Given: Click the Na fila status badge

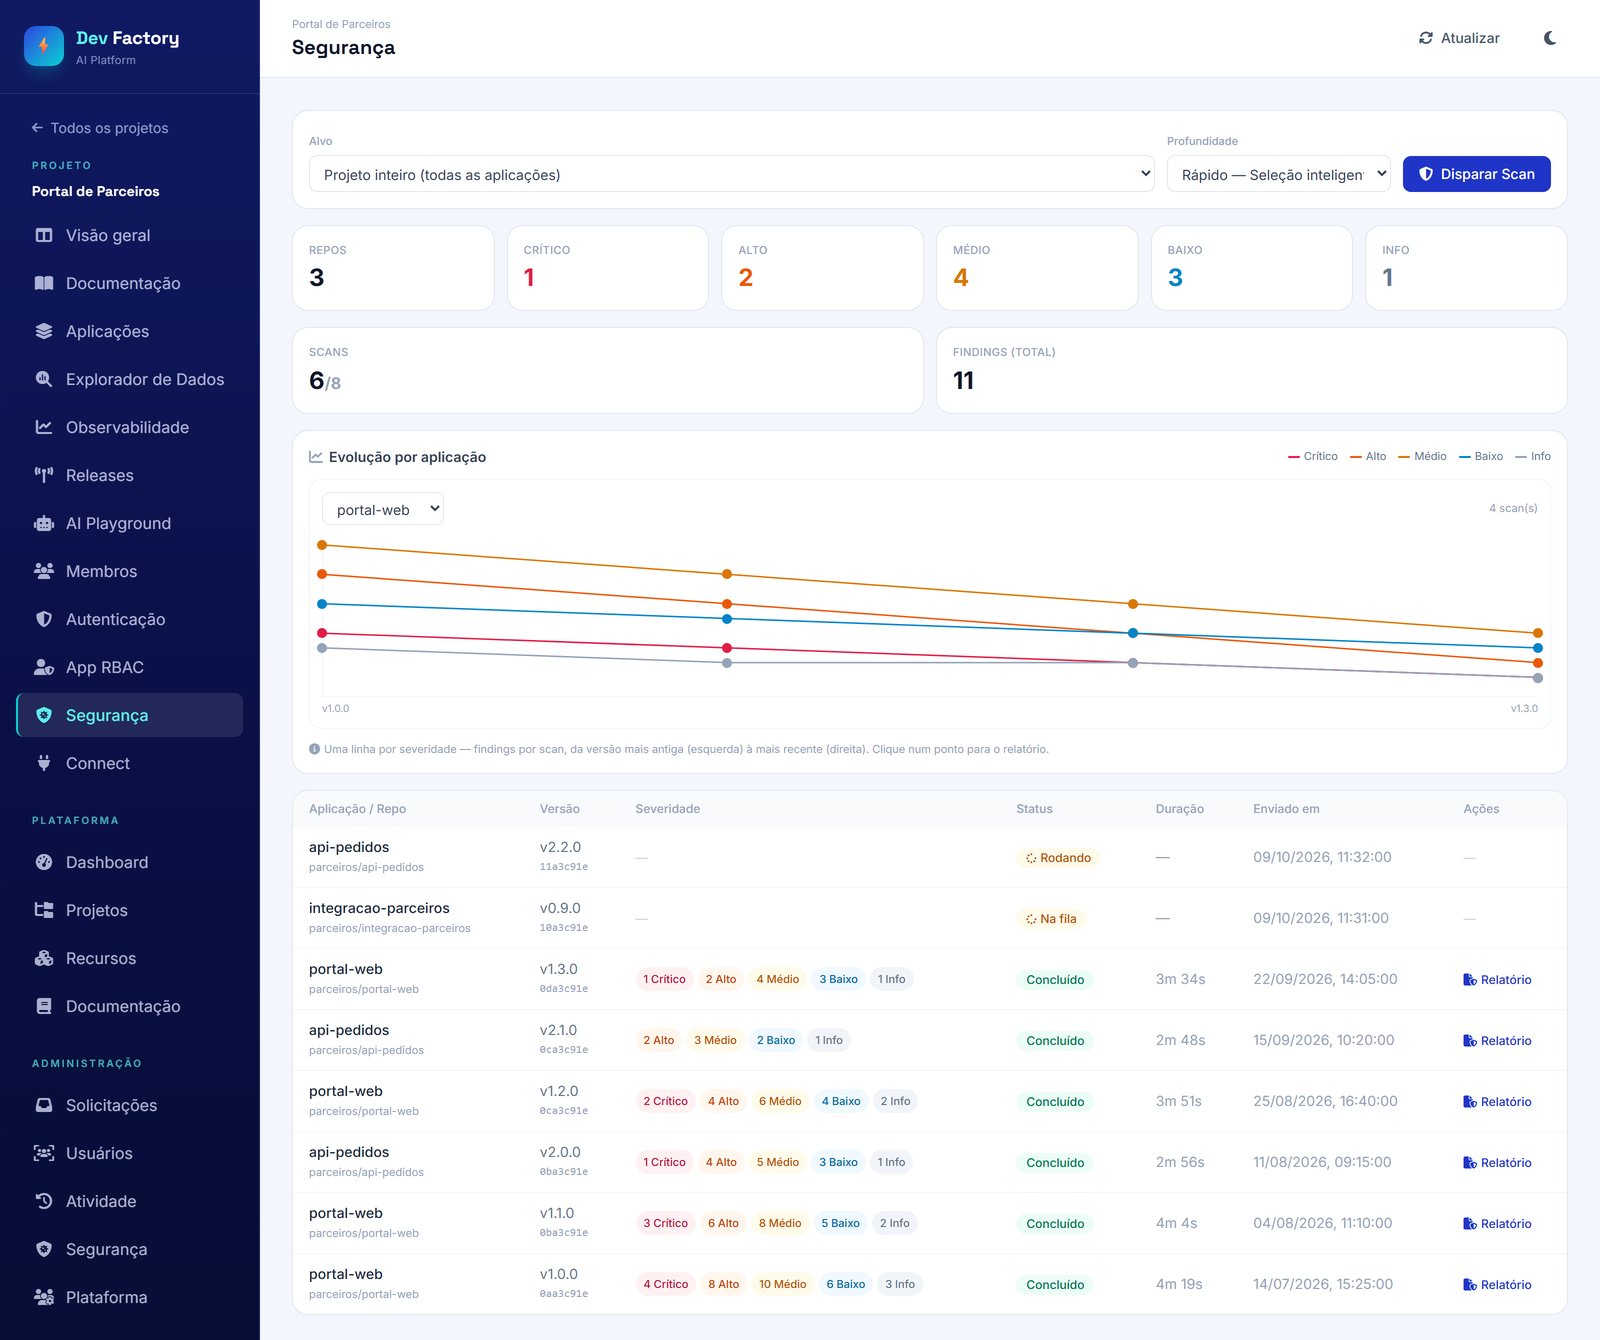Looking at the screenshot, I should [x=1051, y=919].
